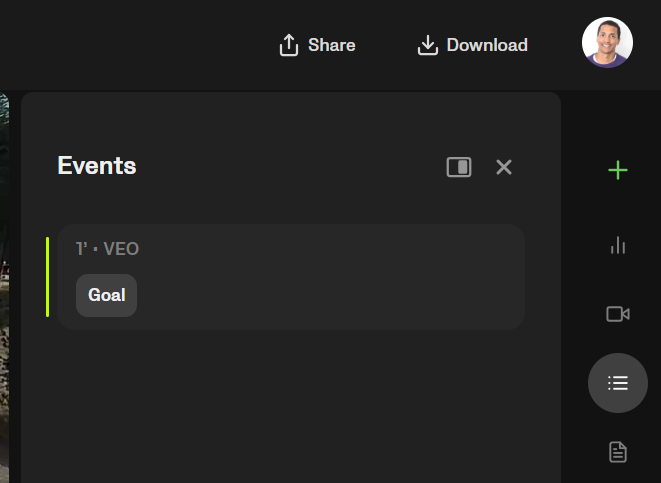Click the green plus add icon

(x=618, y=170)
